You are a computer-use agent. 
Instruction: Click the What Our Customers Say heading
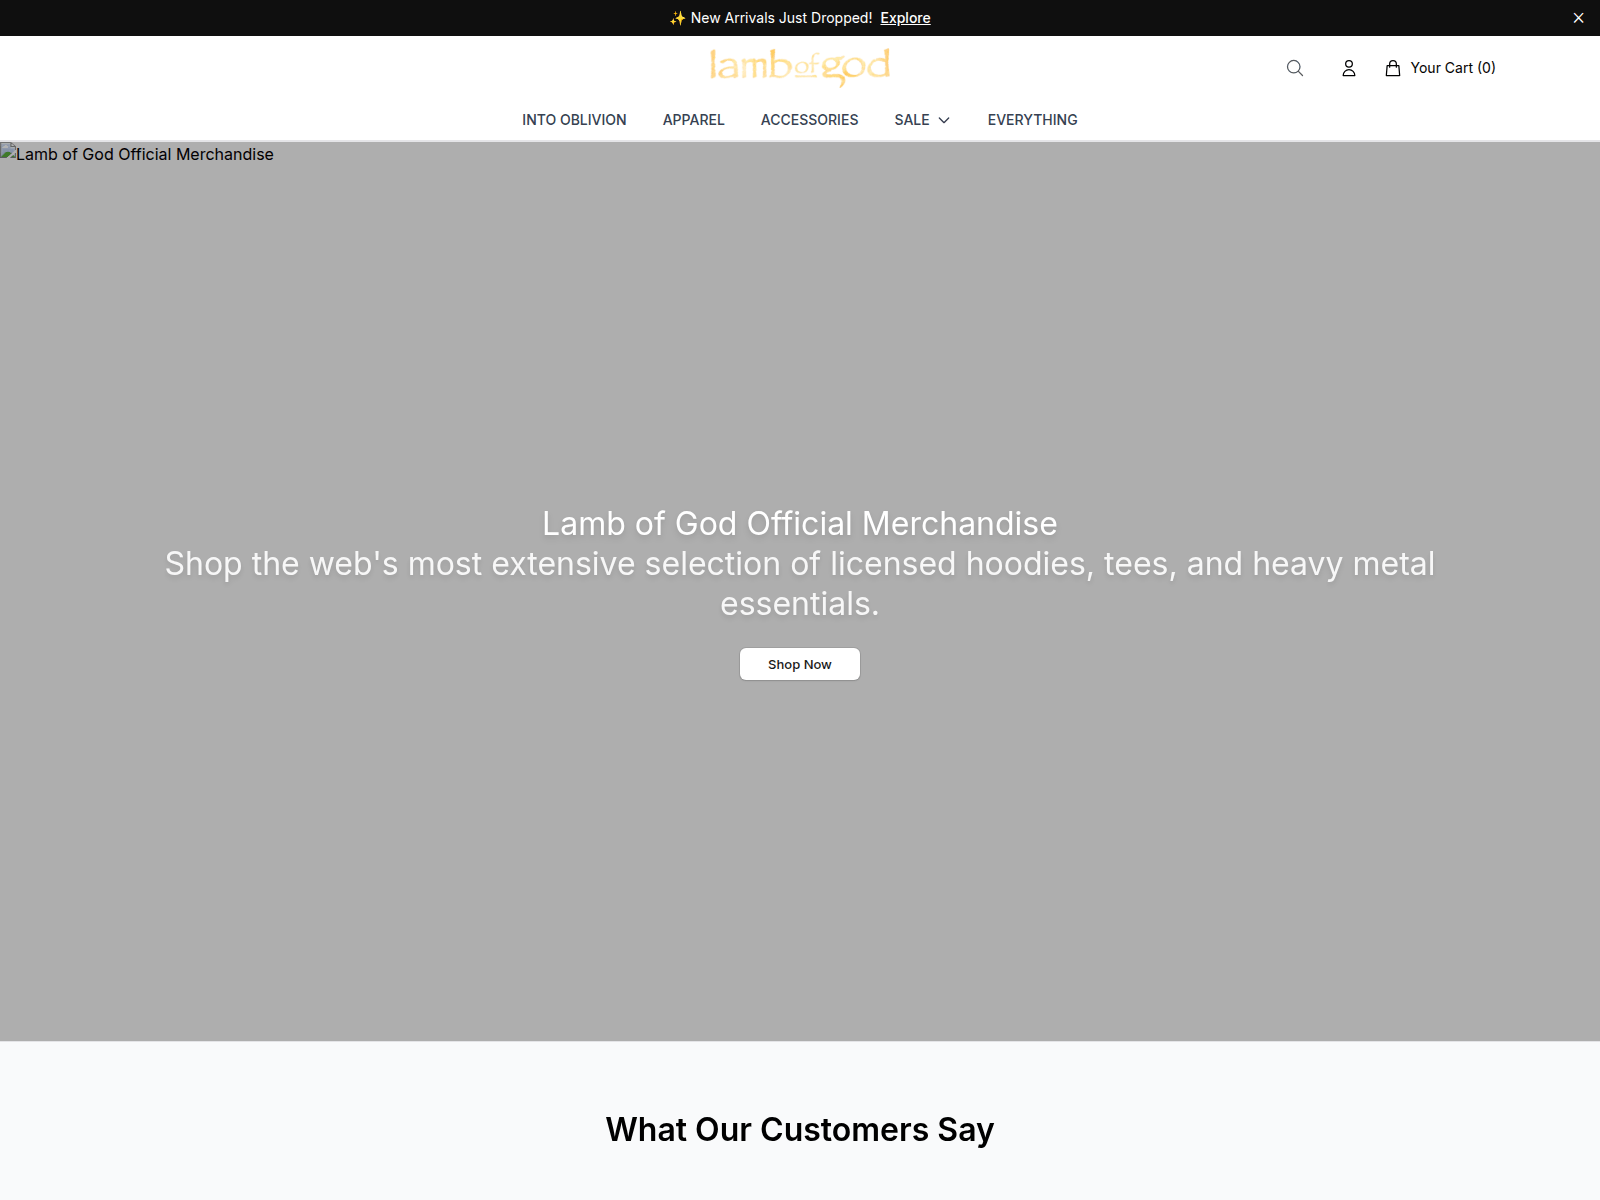[x=800, y=1129]
